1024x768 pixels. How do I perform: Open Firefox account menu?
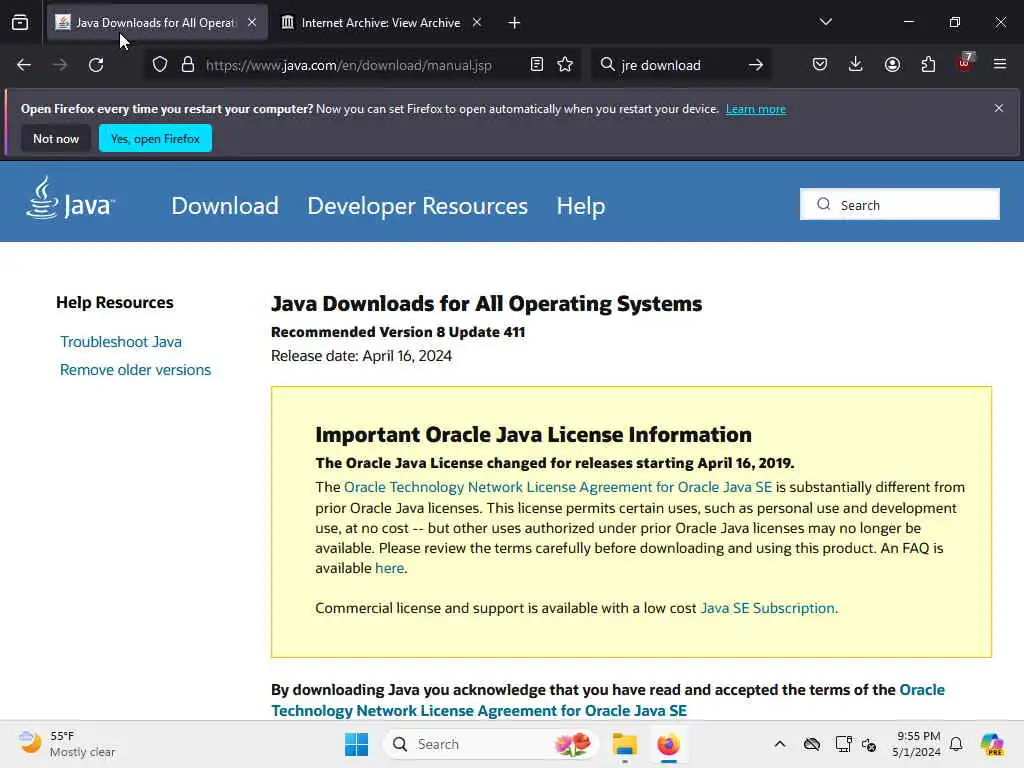892,64
